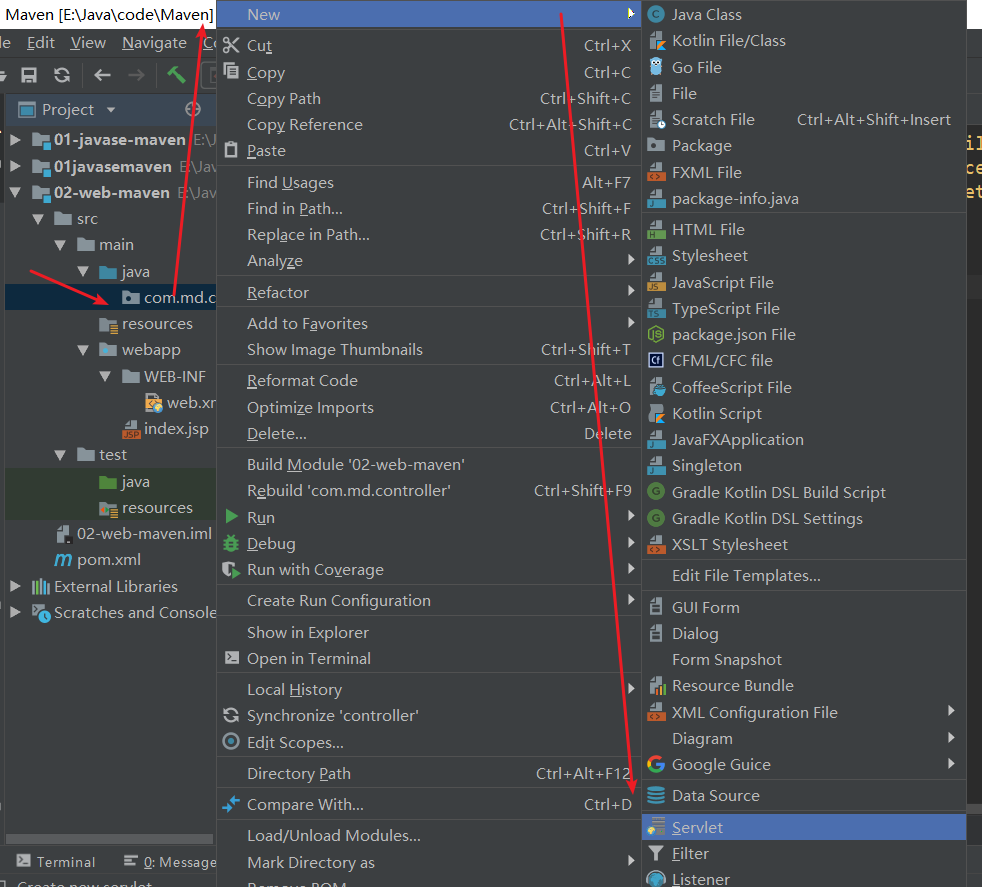Viewport: 982px width, 887px height.
Task: Click the Synchronize refresh toolbar icon
Action: pyautogui.click(x=62, y=75)
